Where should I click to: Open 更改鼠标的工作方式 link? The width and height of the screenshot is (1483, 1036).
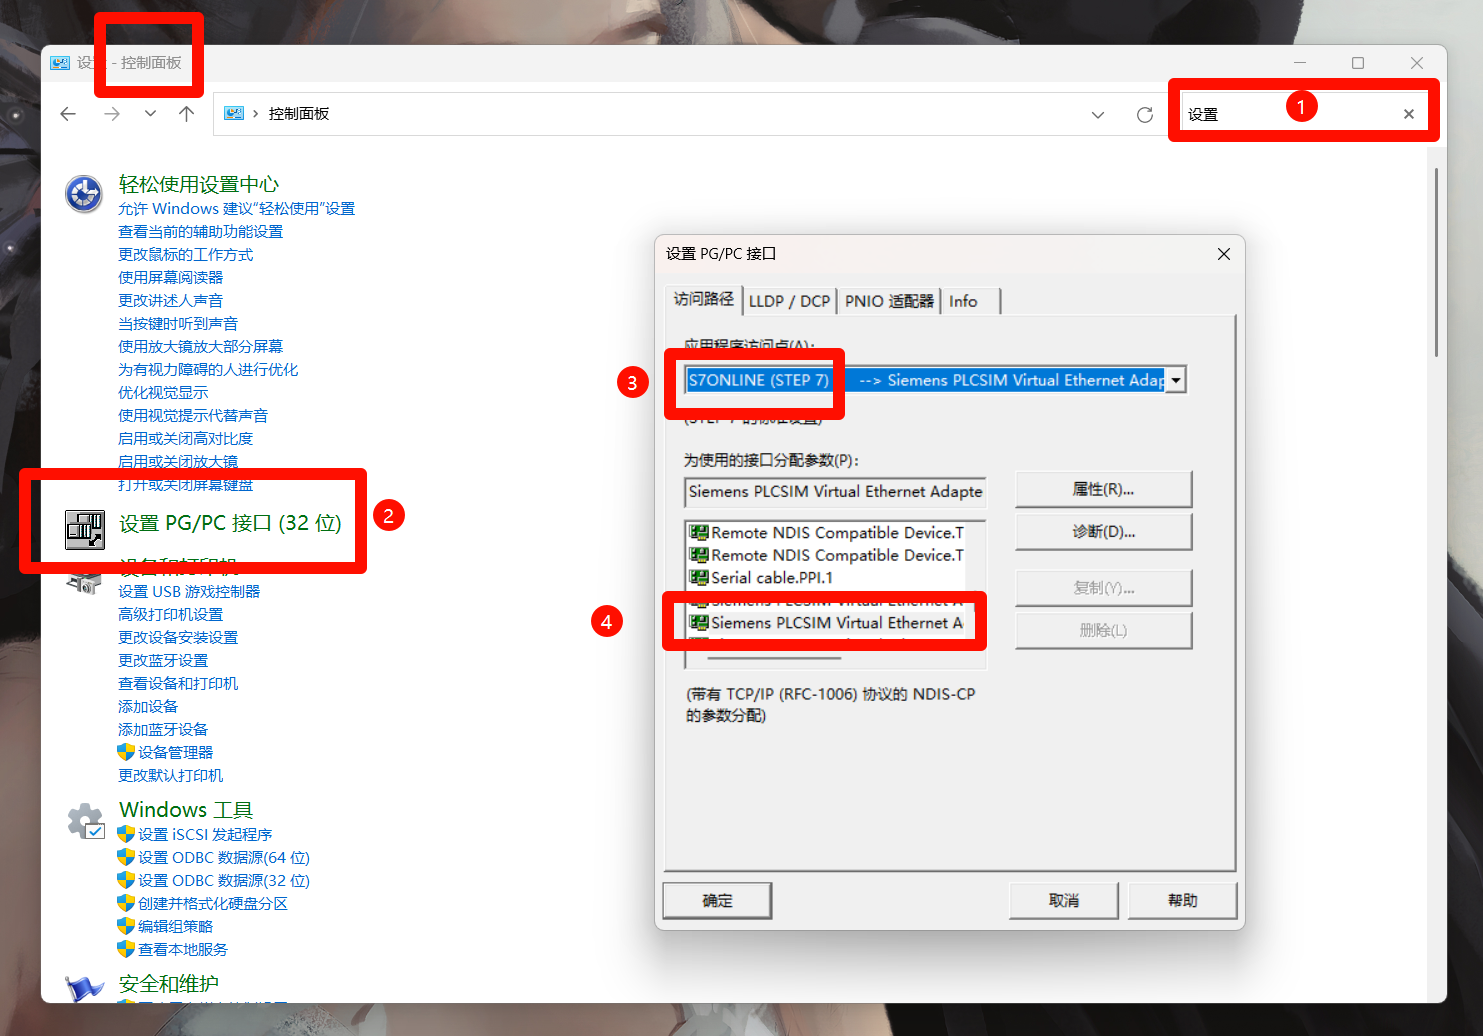185,255
